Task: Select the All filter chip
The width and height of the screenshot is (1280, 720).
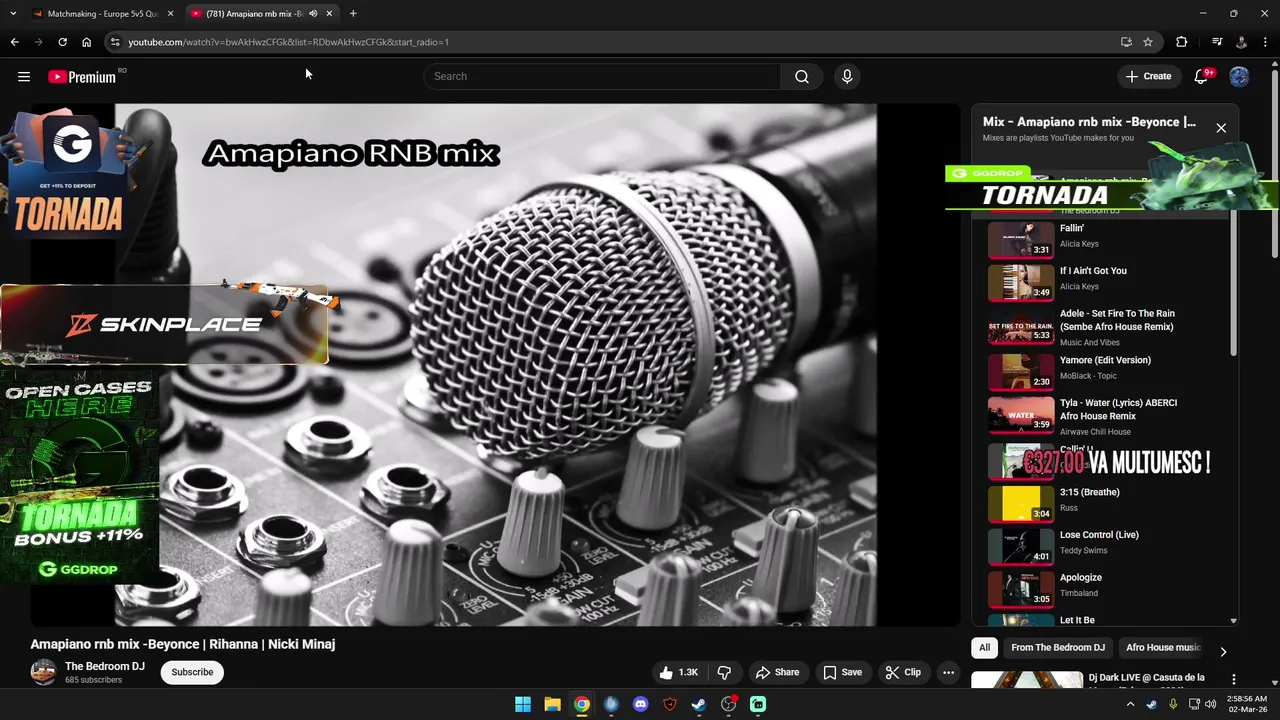Action: point(985,647)
